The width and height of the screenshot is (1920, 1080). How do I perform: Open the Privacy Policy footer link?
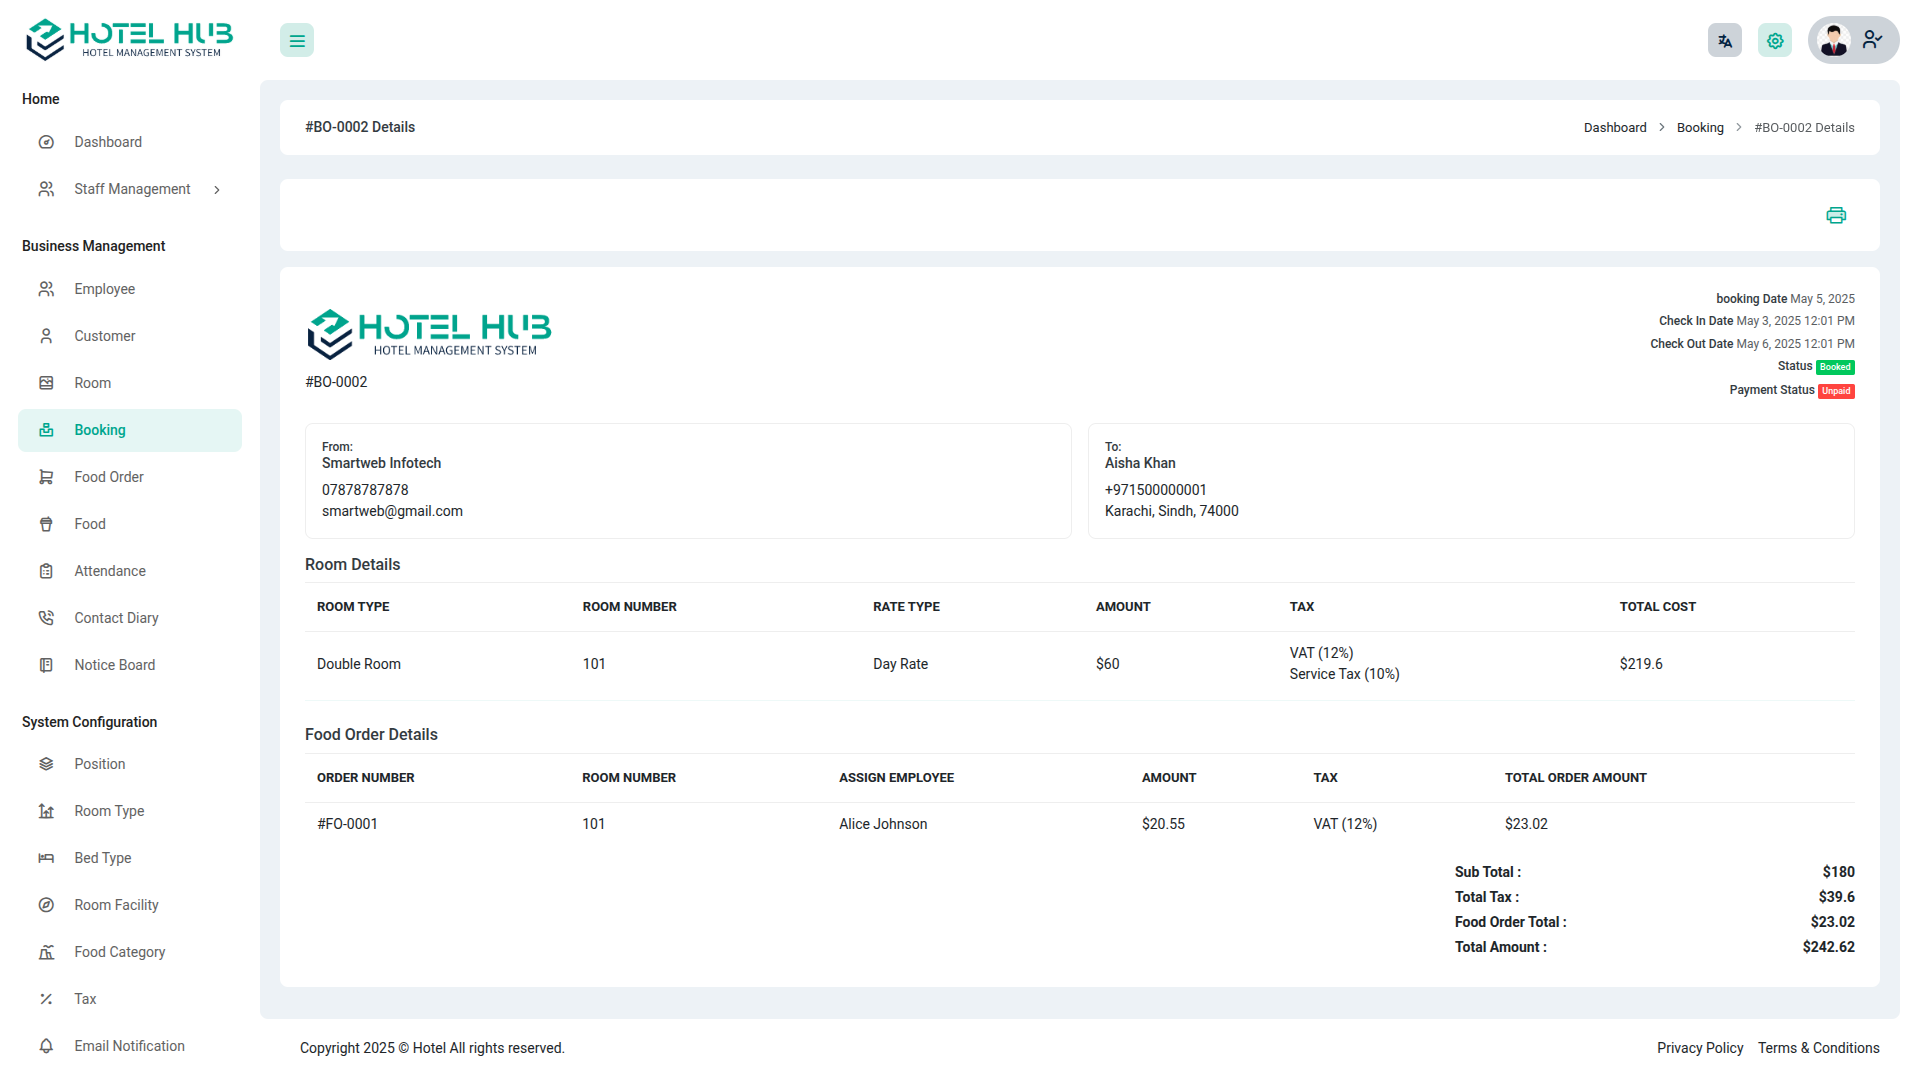1699,1048
